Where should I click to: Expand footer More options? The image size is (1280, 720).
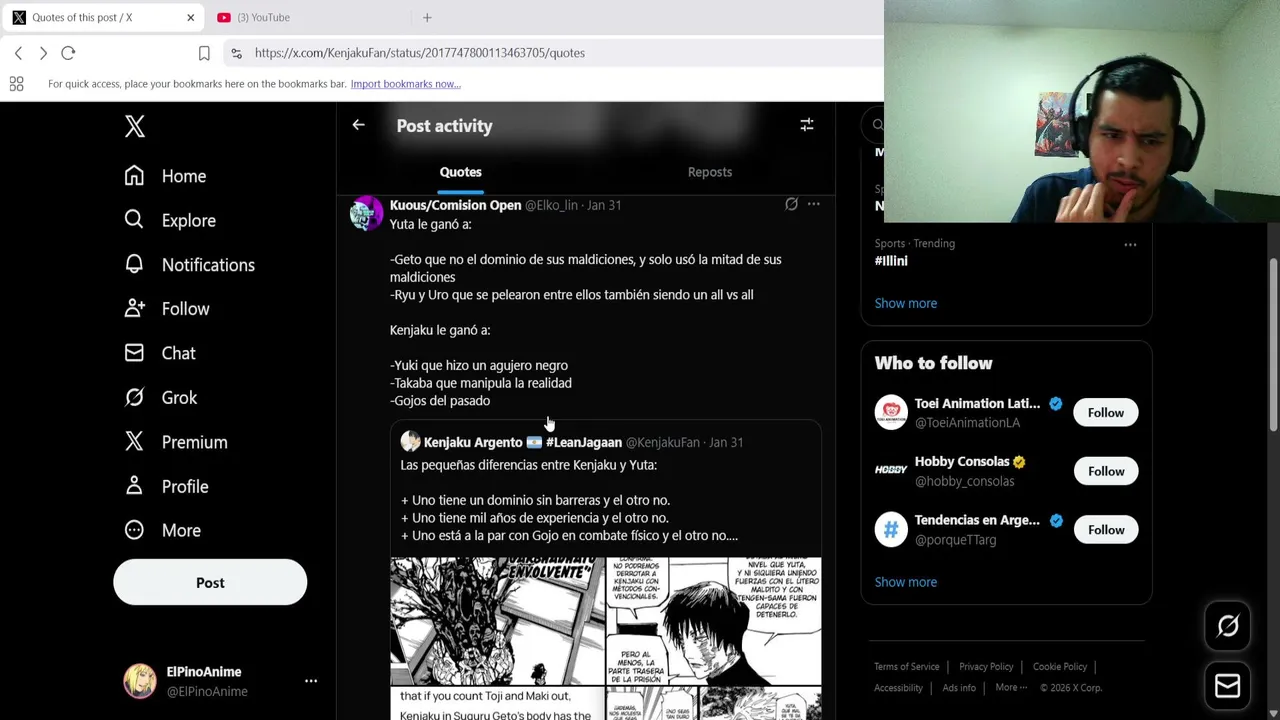pyautogui.click(x=1011, y=688)
